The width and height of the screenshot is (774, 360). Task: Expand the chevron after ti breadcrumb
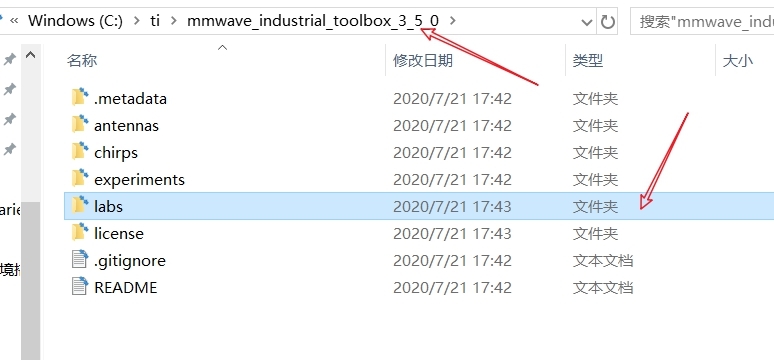tap(173, 21)
